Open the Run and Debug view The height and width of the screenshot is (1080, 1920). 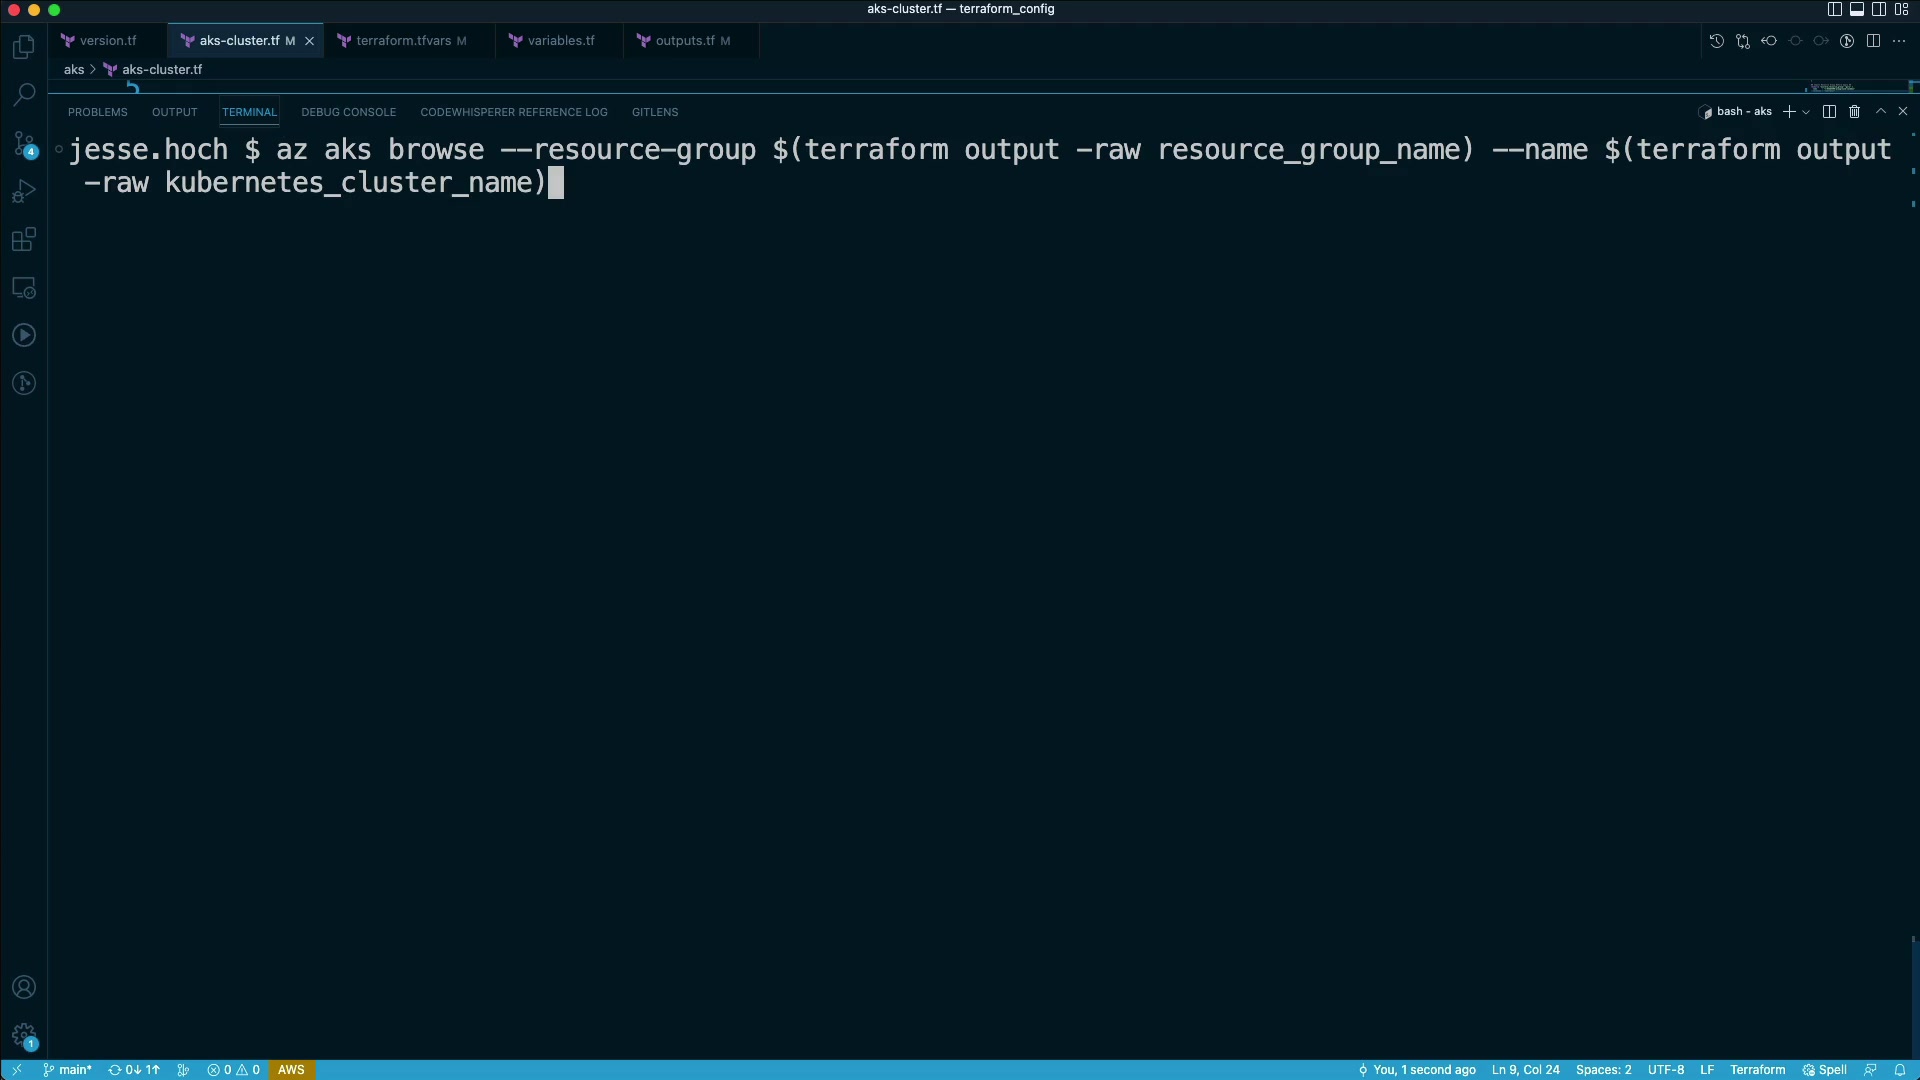pos(24,191)
